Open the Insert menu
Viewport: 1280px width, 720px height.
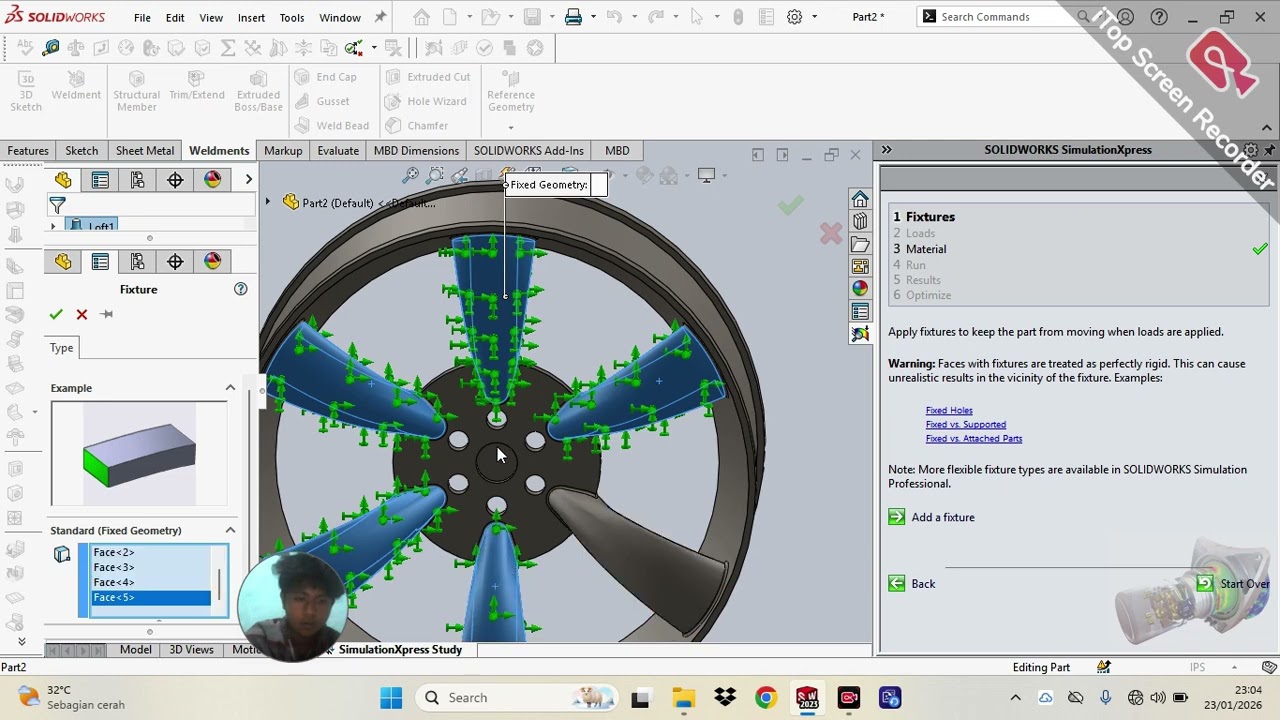[x=251, y=17]
